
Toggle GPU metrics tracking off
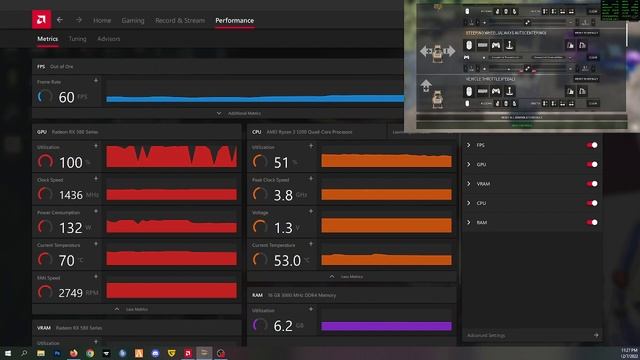(592, 164)
